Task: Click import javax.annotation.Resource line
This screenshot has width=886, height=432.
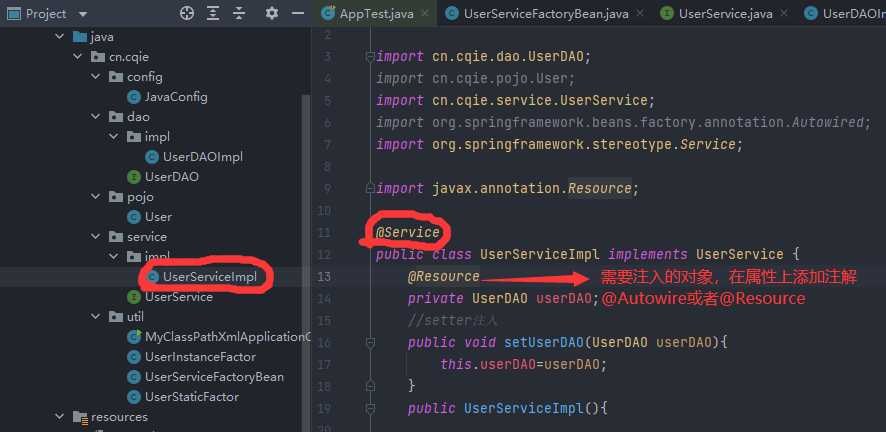Action: pyautogui.click(x=507, y=189)
